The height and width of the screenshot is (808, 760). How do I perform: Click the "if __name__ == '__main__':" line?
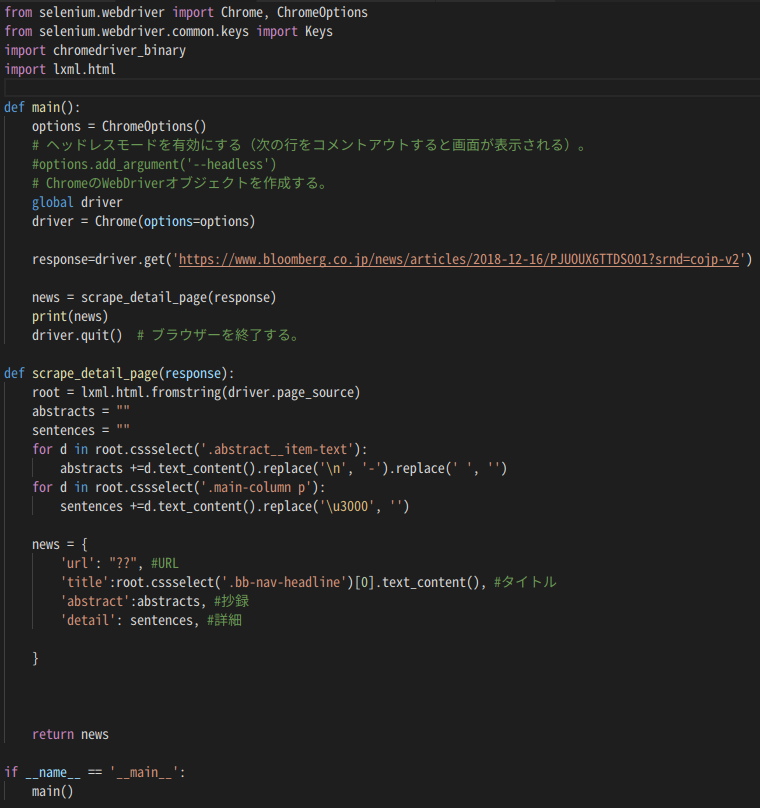[x=95, y=772]
